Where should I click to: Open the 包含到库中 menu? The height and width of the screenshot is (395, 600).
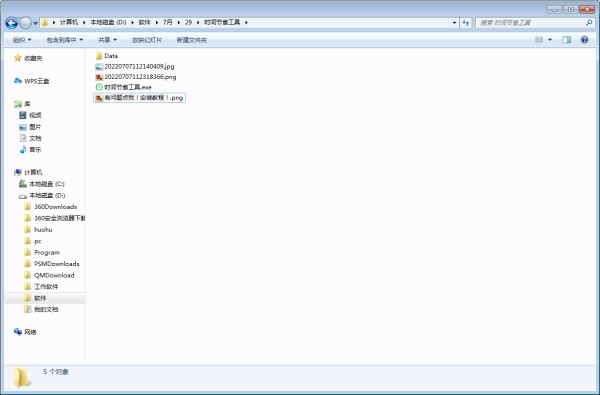point(65,40)
